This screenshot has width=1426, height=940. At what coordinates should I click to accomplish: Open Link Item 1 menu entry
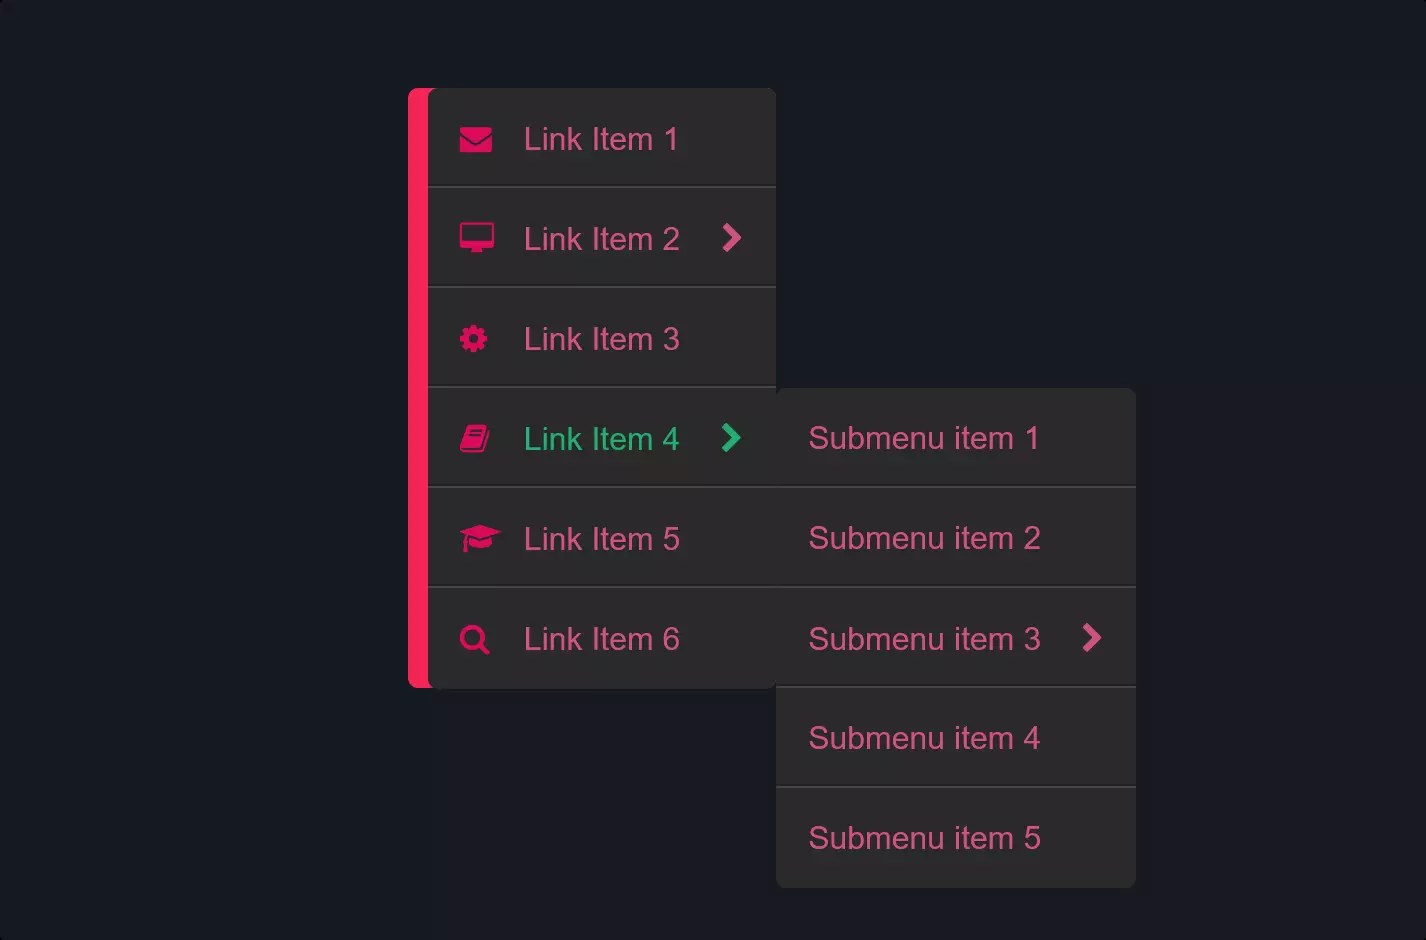[601, 139]
